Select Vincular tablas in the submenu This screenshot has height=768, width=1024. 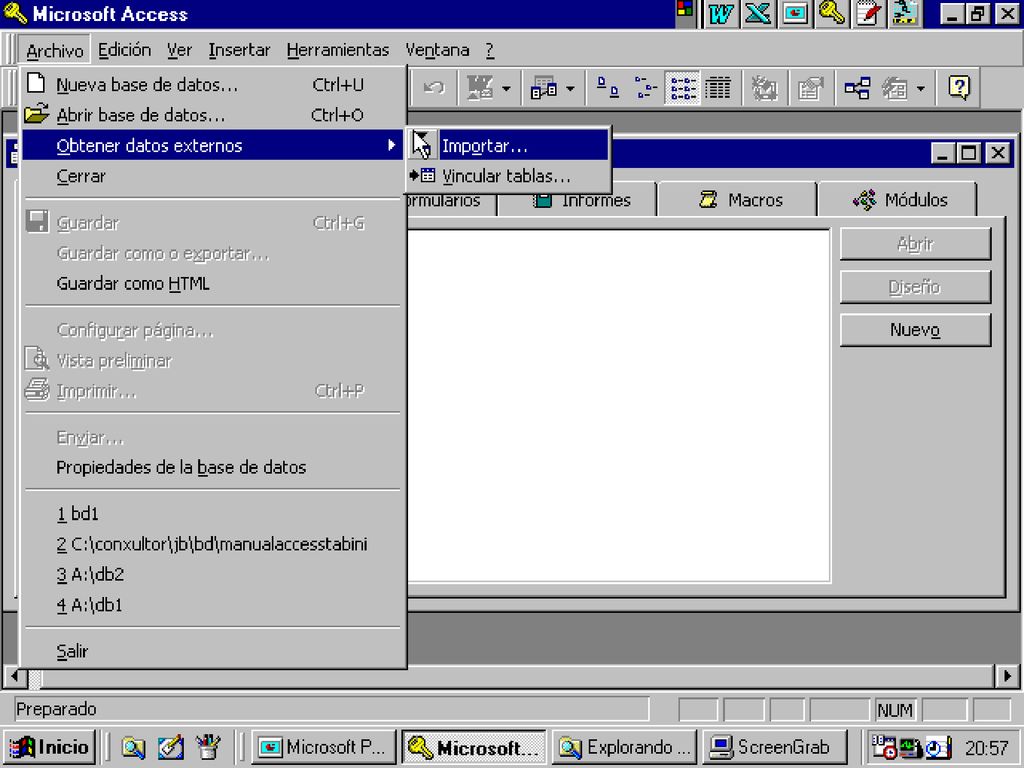[509, 176]
